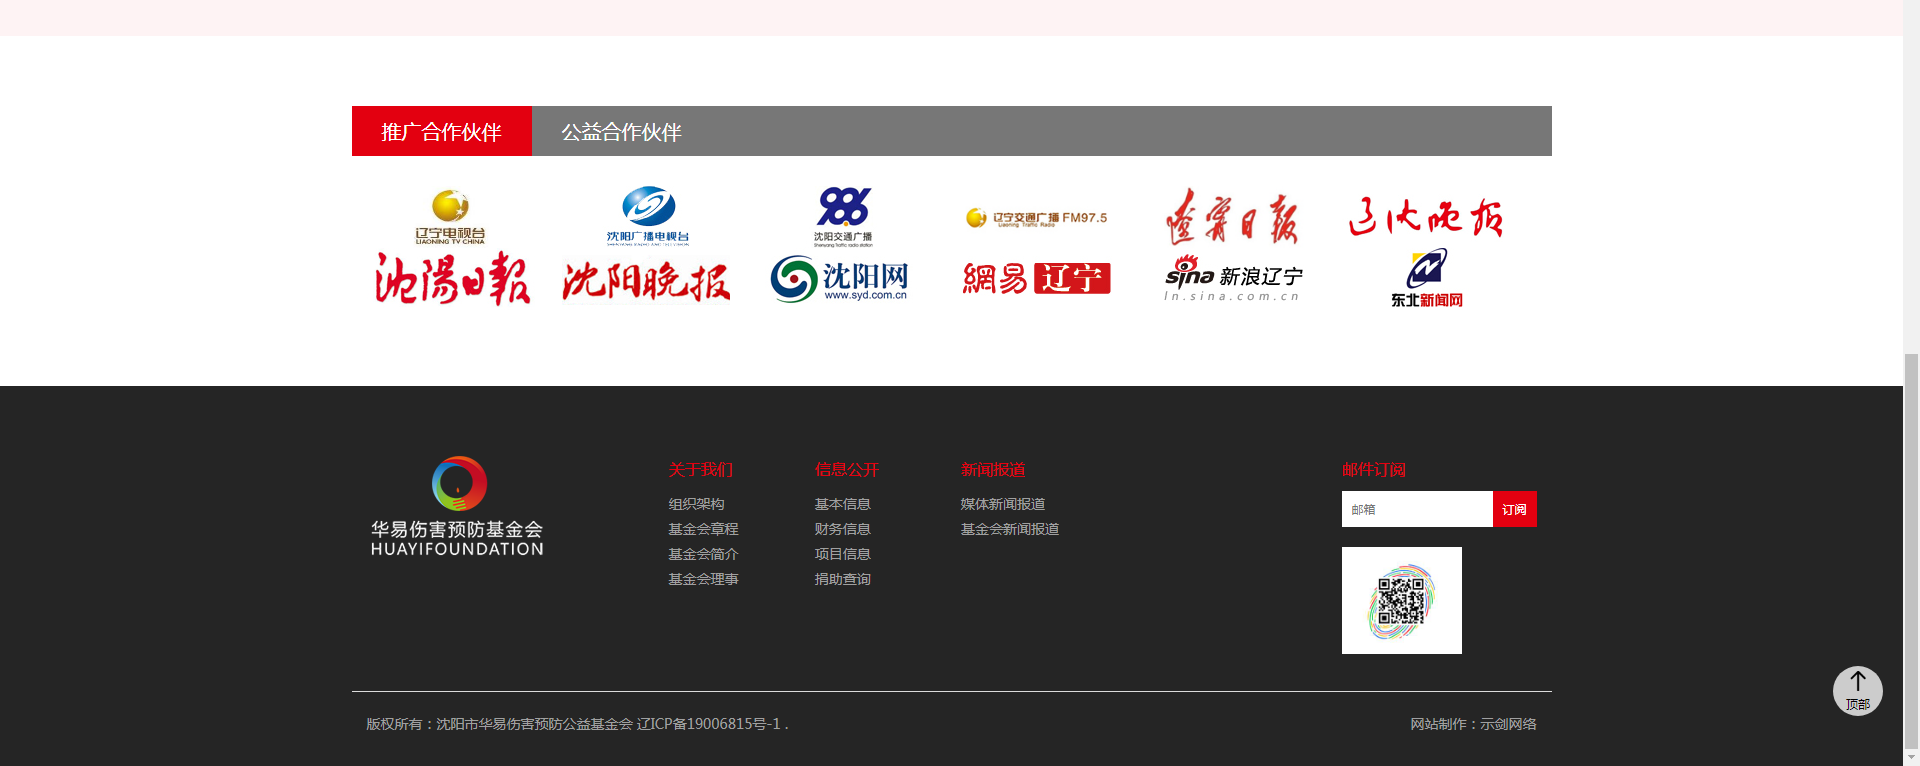Screen dimensions: 1920x766
Task: Open the 基金会章程 link
Action: 703,529
